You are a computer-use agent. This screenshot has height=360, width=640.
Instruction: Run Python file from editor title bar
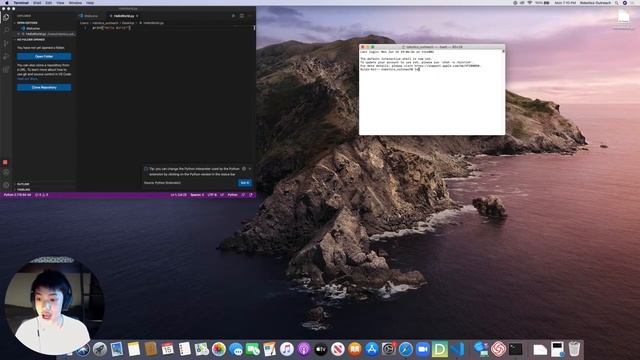pos(233,16)
